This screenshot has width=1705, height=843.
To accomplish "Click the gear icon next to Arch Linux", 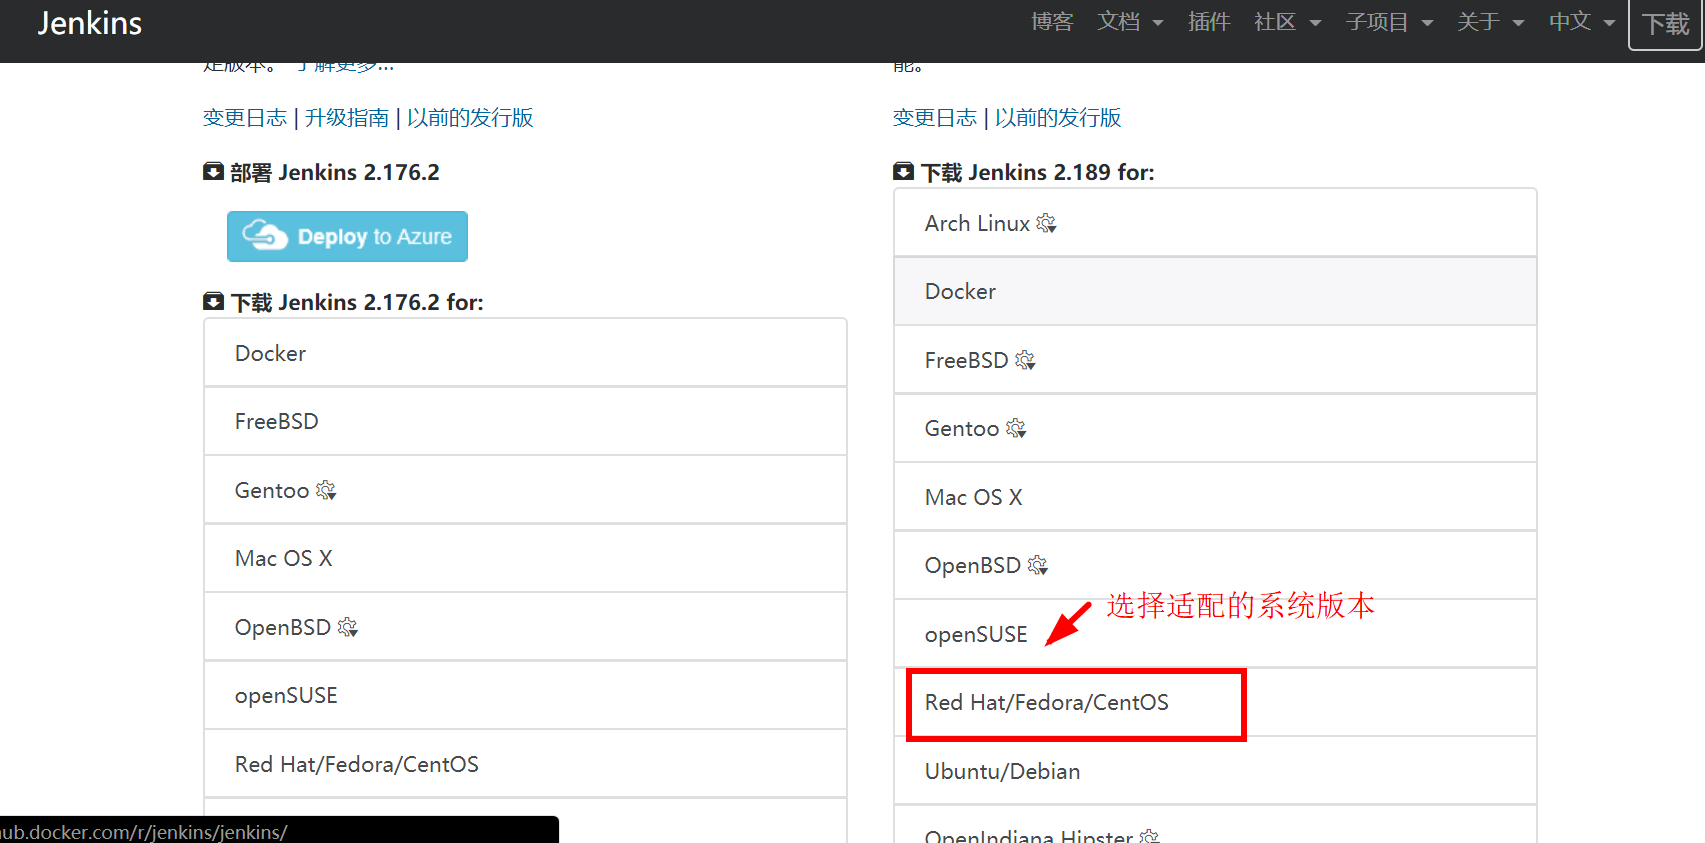I will point(1047,223).
